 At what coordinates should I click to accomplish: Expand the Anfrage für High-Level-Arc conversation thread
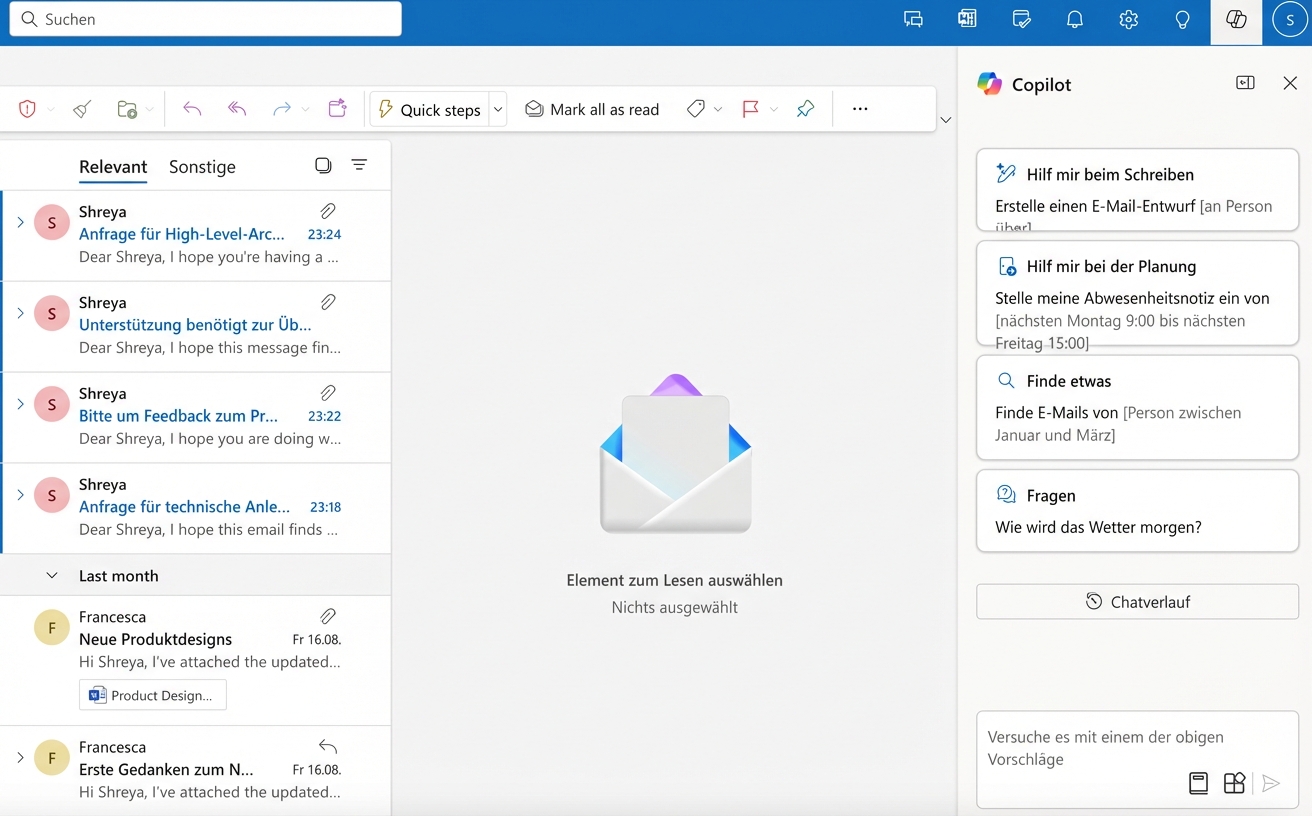[20, 222]
